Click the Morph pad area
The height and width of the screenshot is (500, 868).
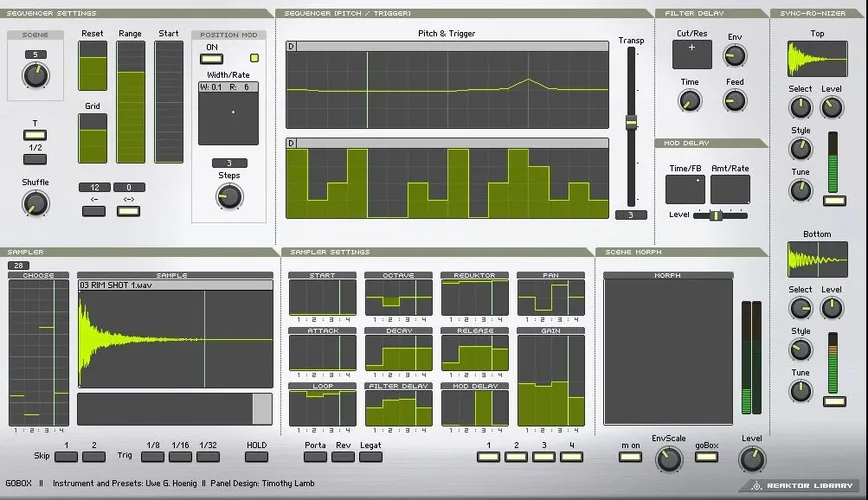click(x=668, y=352)
